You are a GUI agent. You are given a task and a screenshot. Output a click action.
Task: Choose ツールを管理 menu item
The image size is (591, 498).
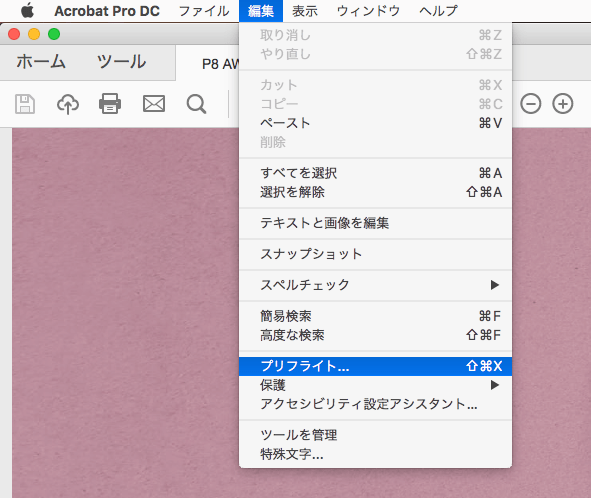[375, 435]
